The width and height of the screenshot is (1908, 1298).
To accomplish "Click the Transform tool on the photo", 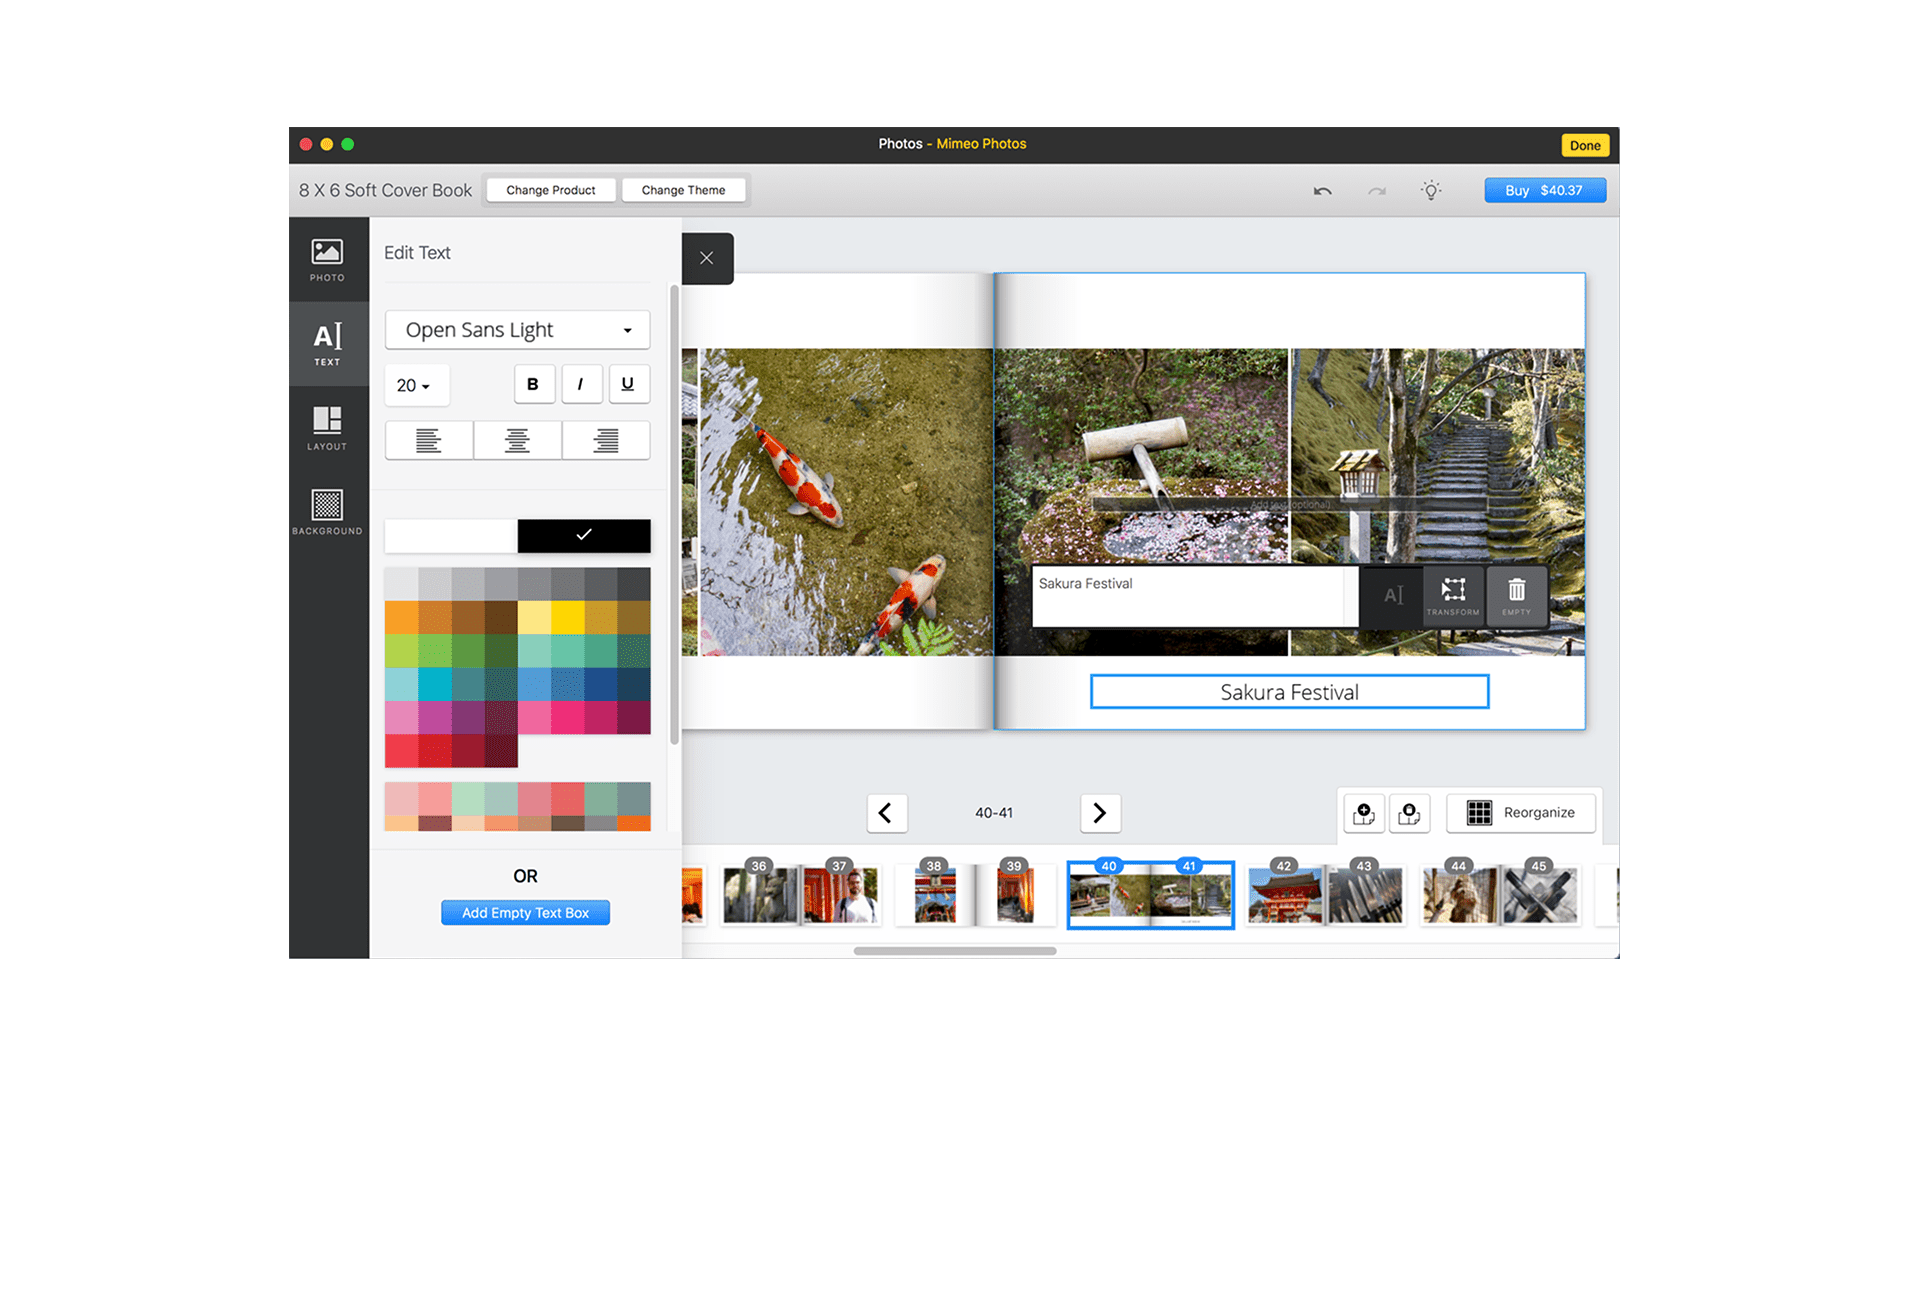I will pos(1453,596).
